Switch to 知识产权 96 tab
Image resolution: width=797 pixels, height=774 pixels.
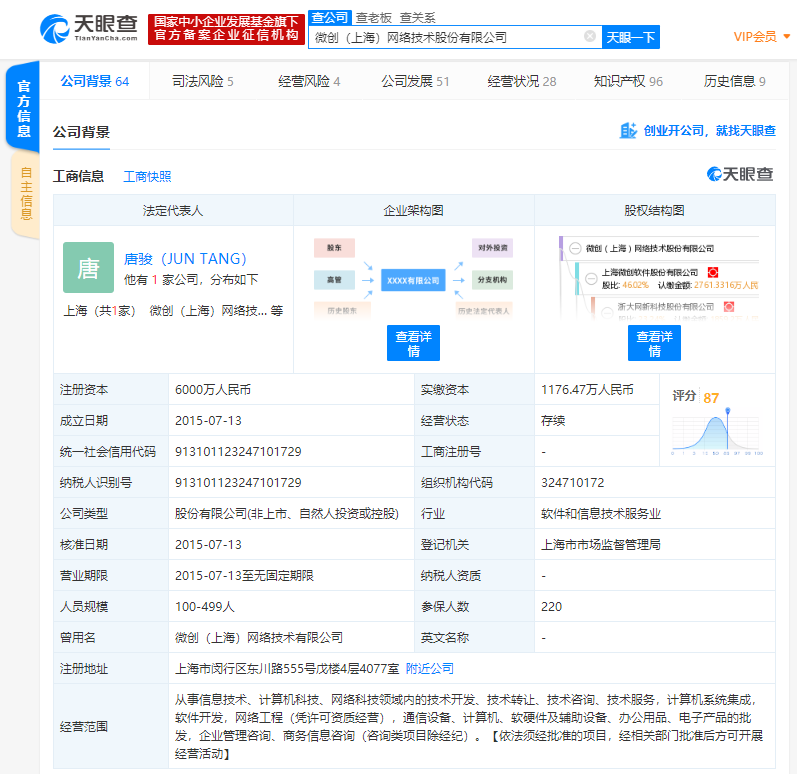coord(628,81)
